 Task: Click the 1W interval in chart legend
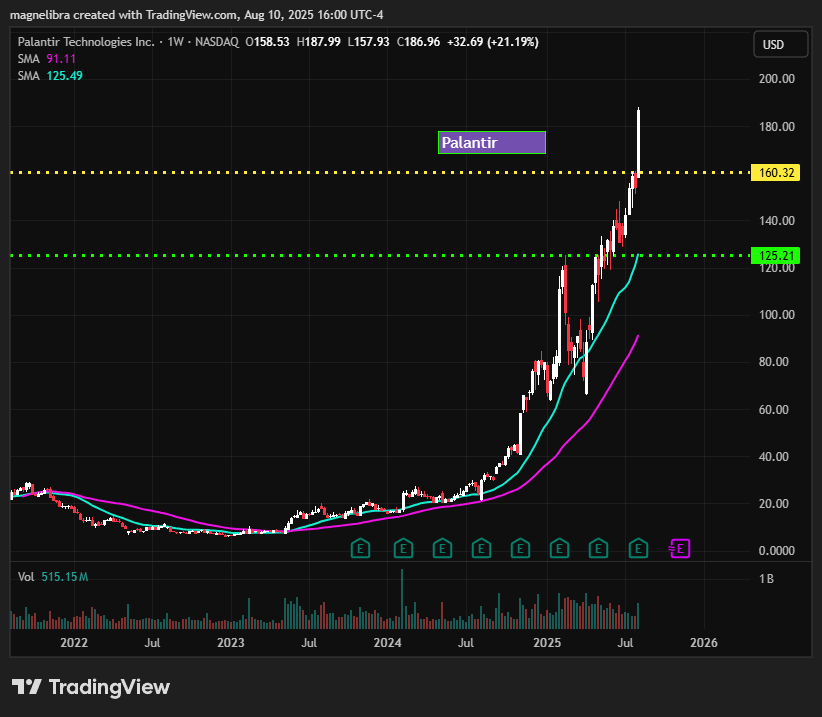(175, 42)
